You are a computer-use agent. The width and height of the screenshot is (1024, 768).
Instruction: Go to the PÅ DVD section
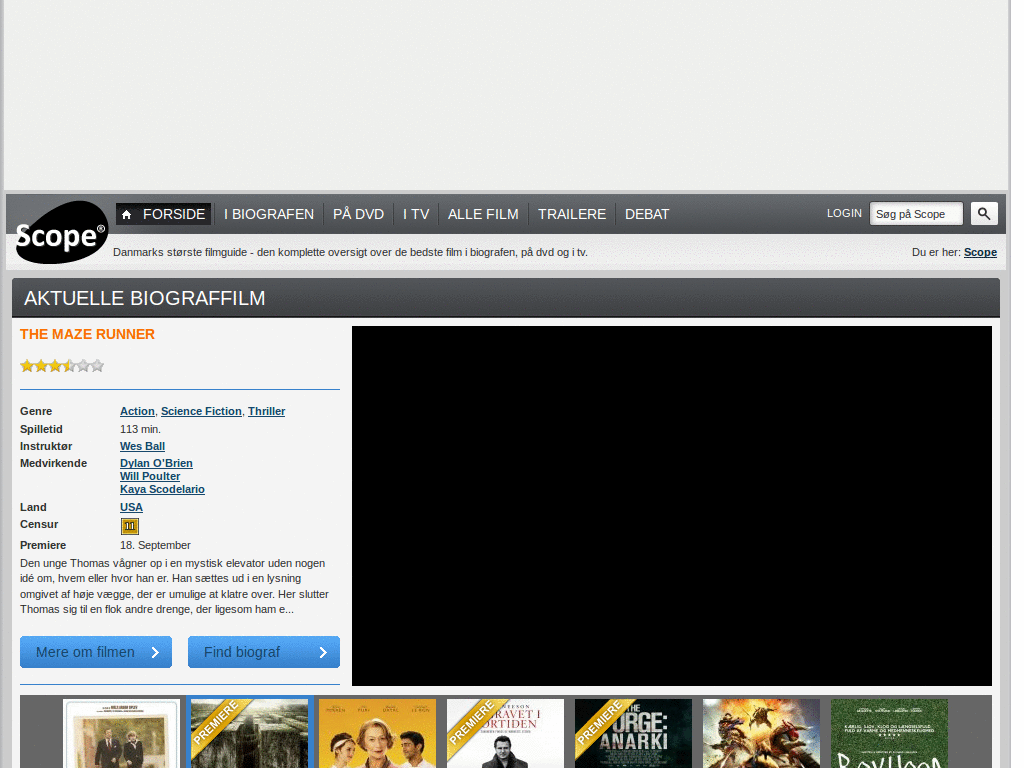[359, 214]
